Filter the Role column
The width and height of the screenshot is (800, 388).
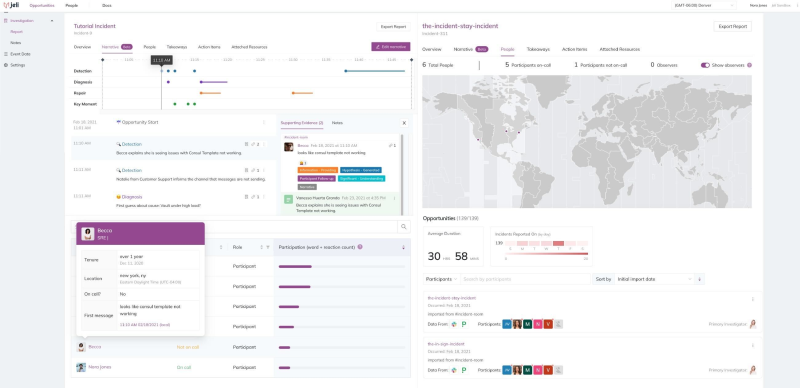268,247
